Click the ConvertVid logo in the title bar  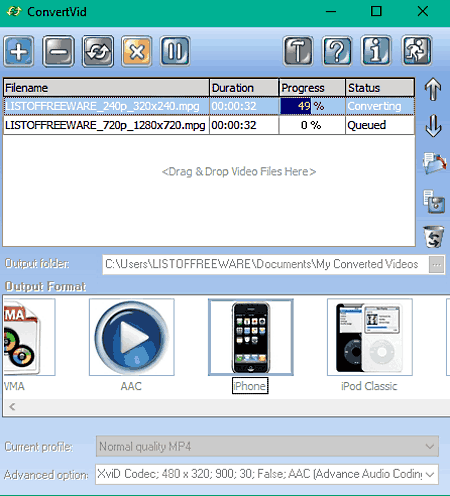coord(14,12)
